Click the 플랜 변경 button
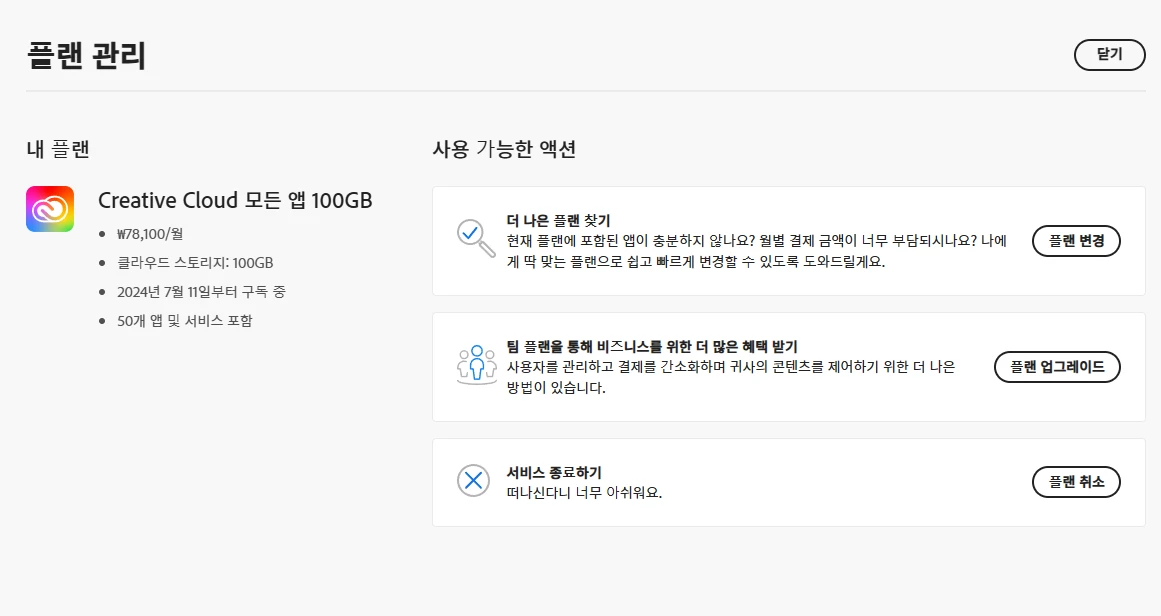The image size is (1161, 616). (1076, 241)
